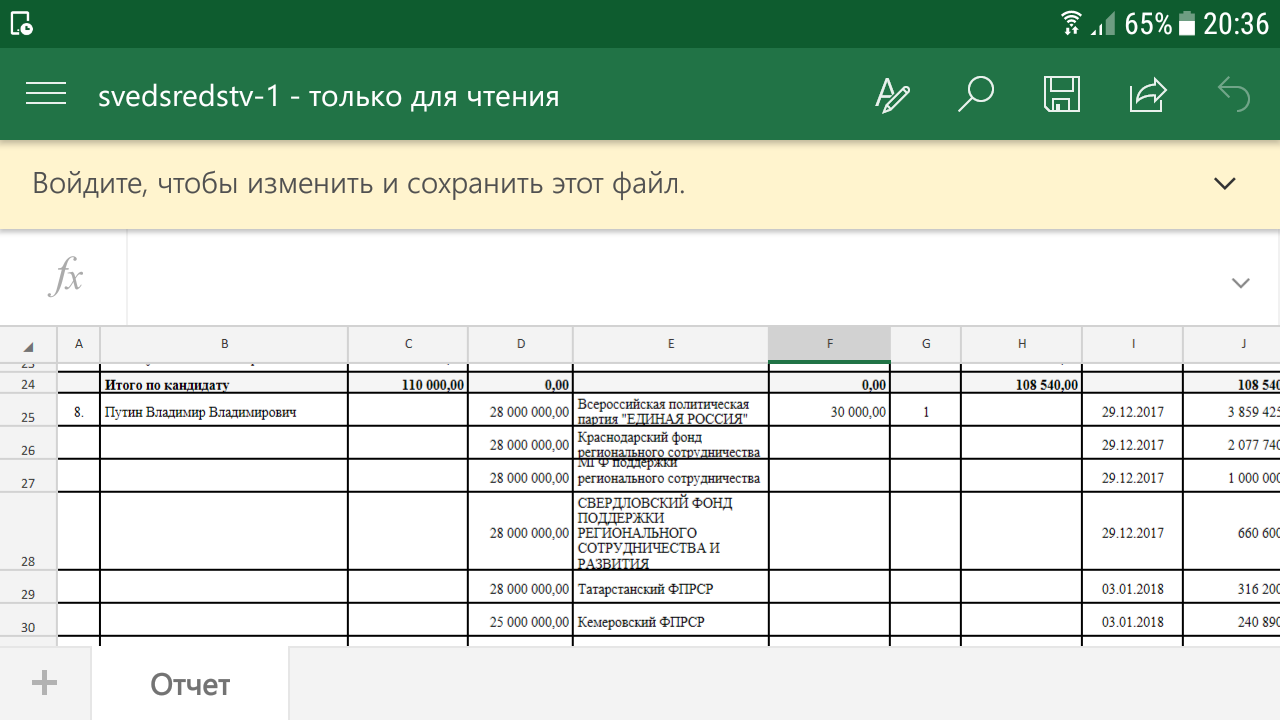The width and height of the screenshot is (1280, 720).
Task: Tap the edit pen icon
Action: point(892,95)
